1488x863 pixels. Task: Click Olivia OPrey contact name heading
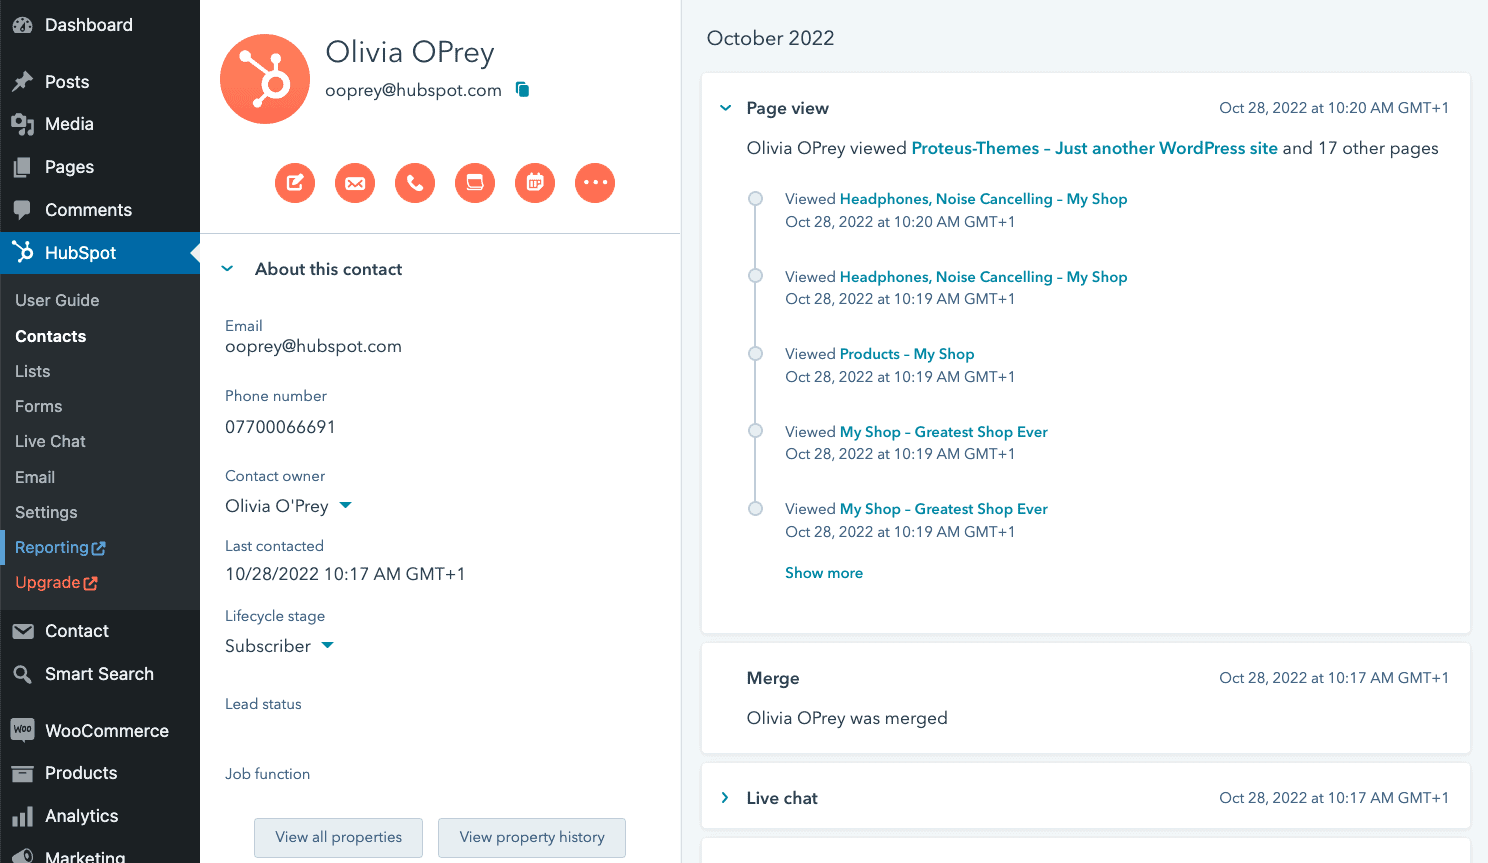pyautogui.click(x=410, y=52)
